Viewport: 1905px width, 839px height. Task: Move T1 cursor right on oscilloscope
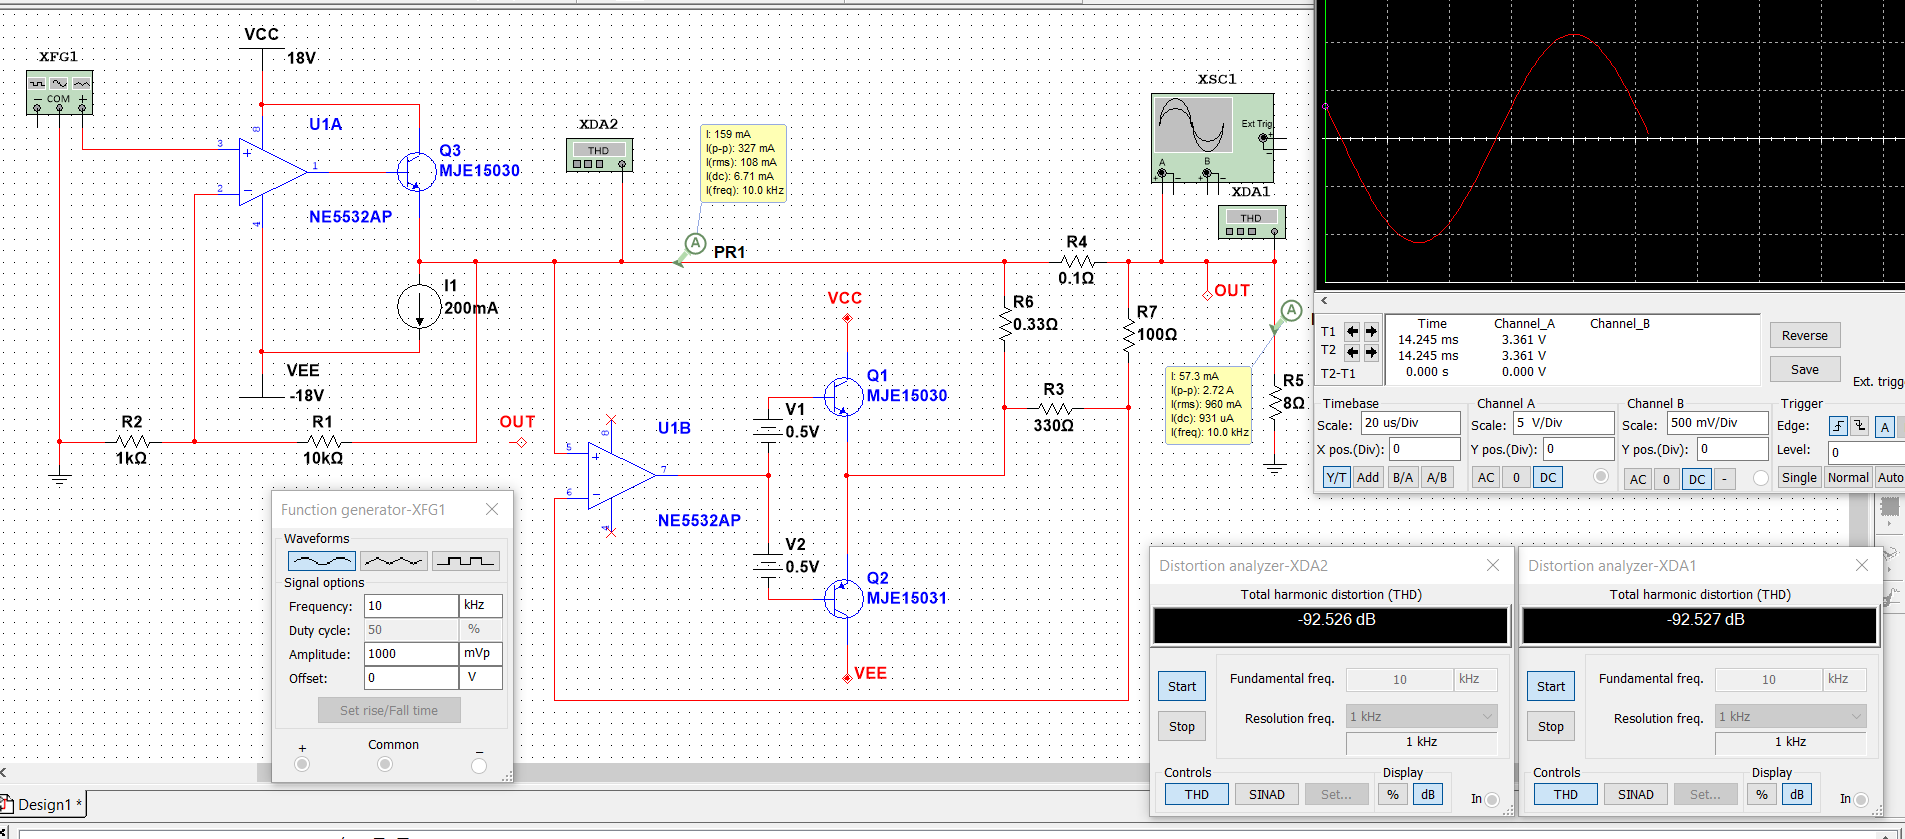click(1371, 332)
